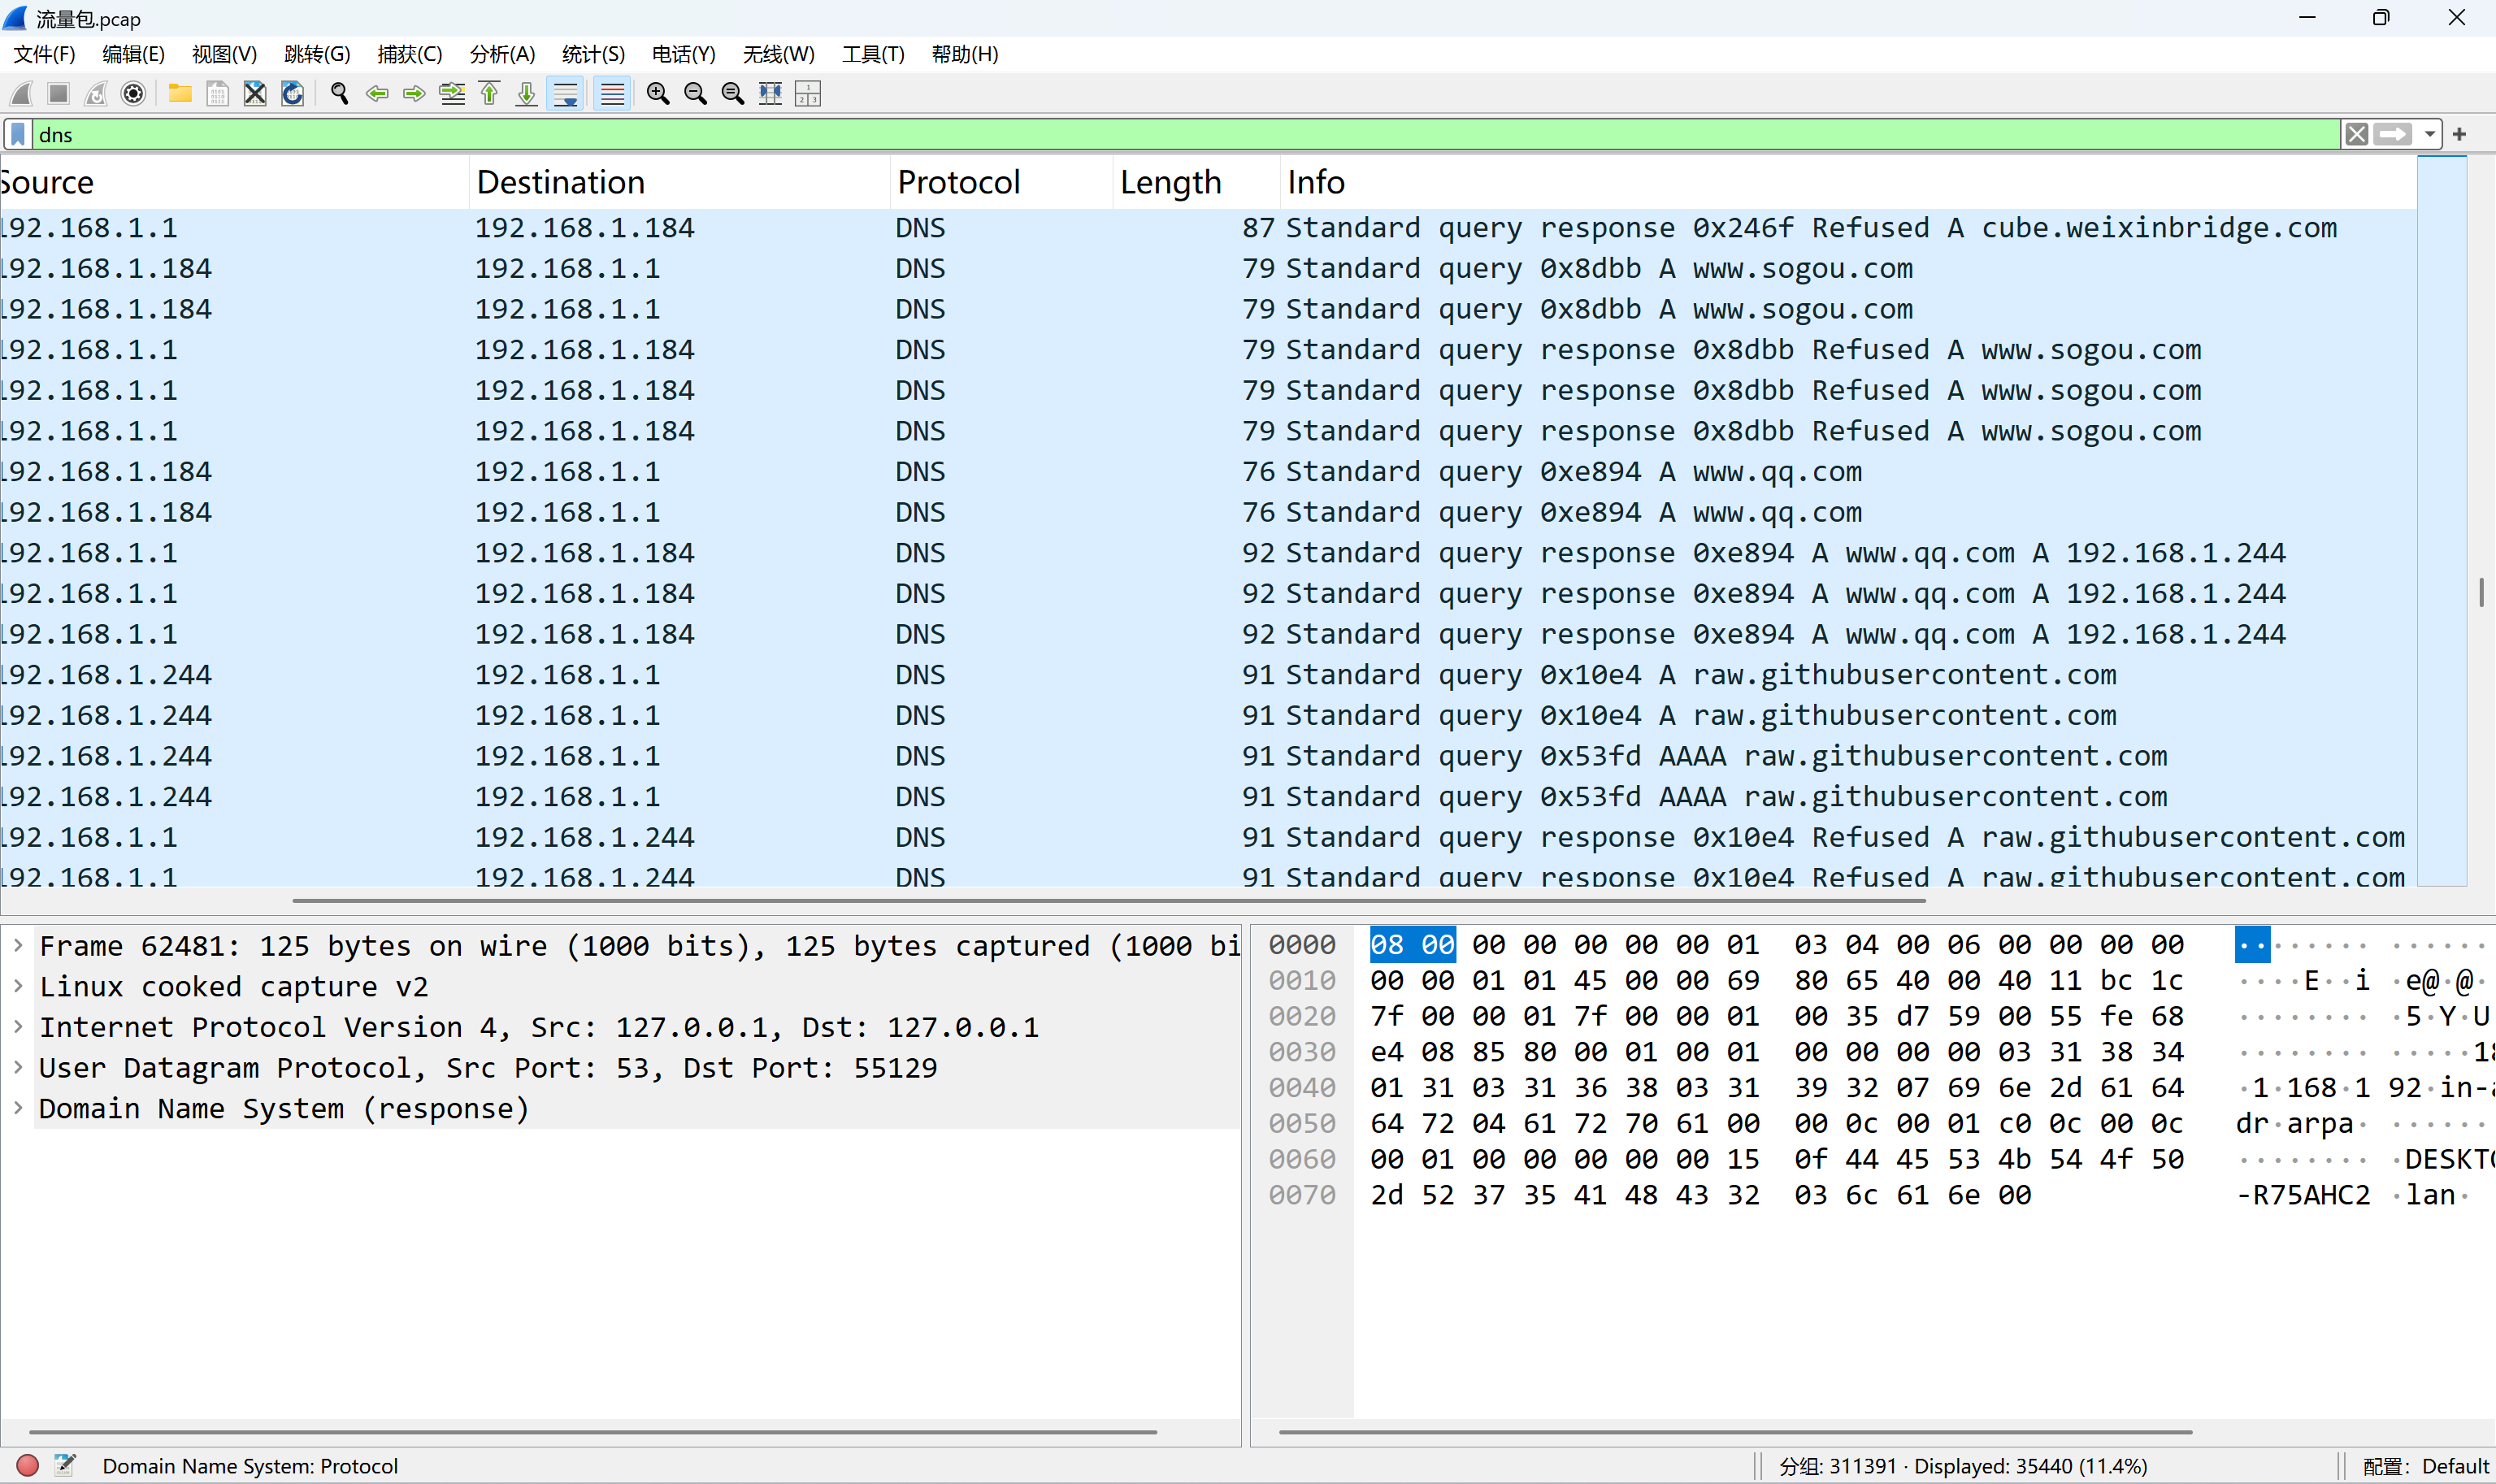Image resolution: width=2496 pixels, height=1484 pixels.
Task: Open capture options gear icon
Action: 133,94
